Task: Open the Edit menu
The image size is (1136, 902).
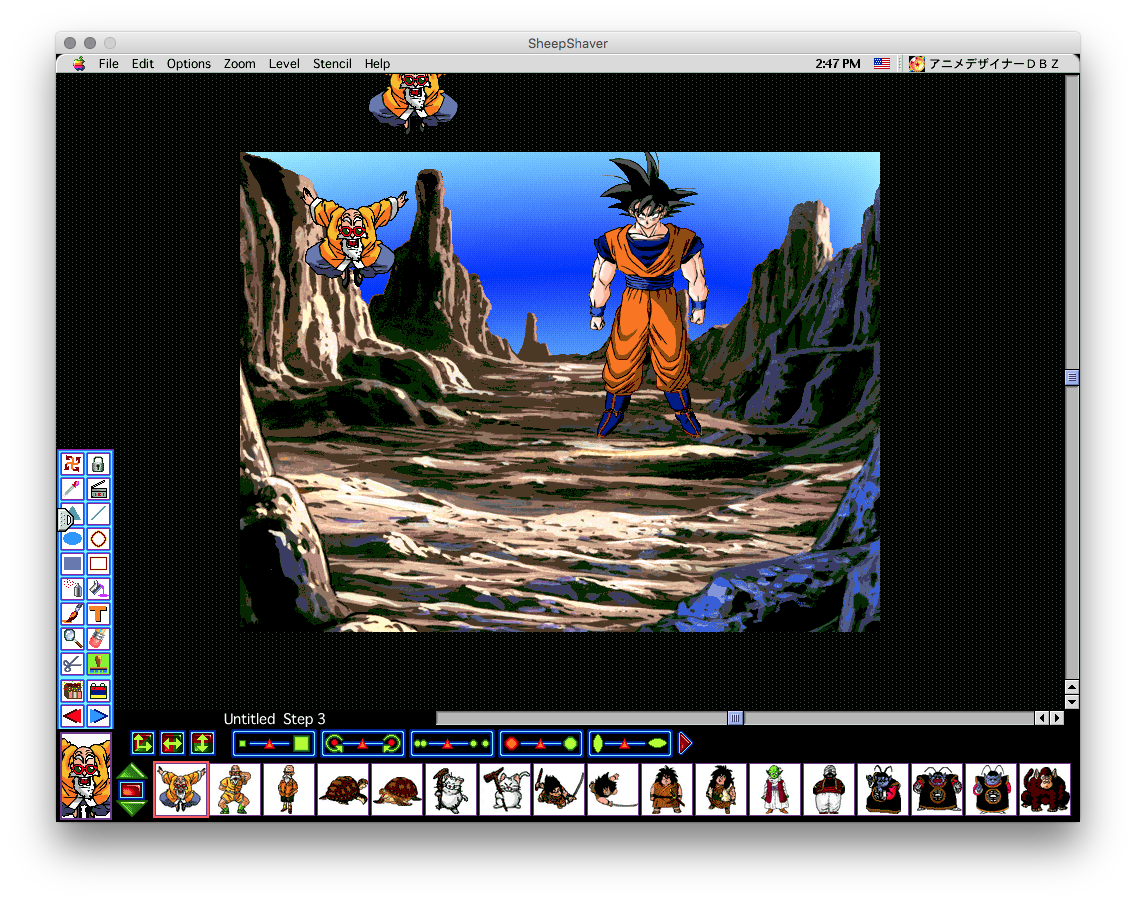Action: [x=143, y=64]
